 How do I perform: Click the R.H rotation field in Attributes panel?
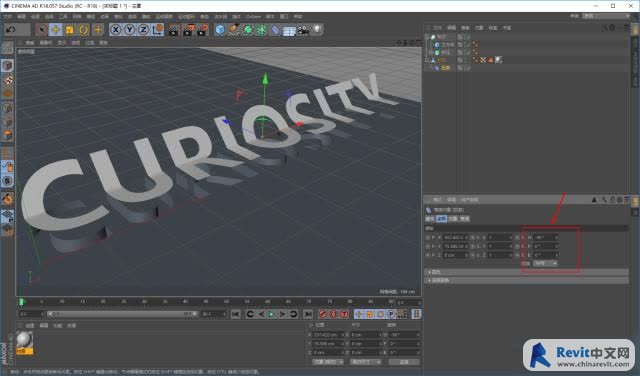tap(545, 237)
